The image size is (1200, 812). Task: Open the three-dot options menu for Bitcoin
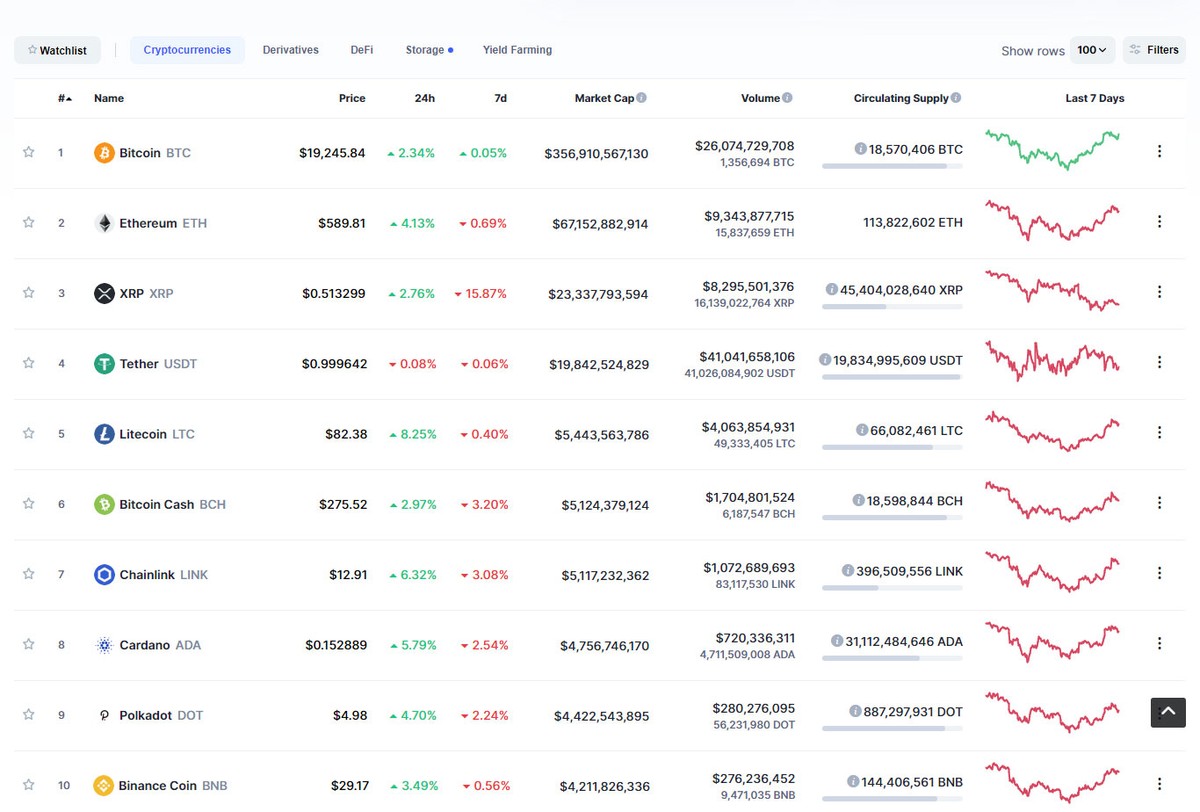pos(1159,152)
